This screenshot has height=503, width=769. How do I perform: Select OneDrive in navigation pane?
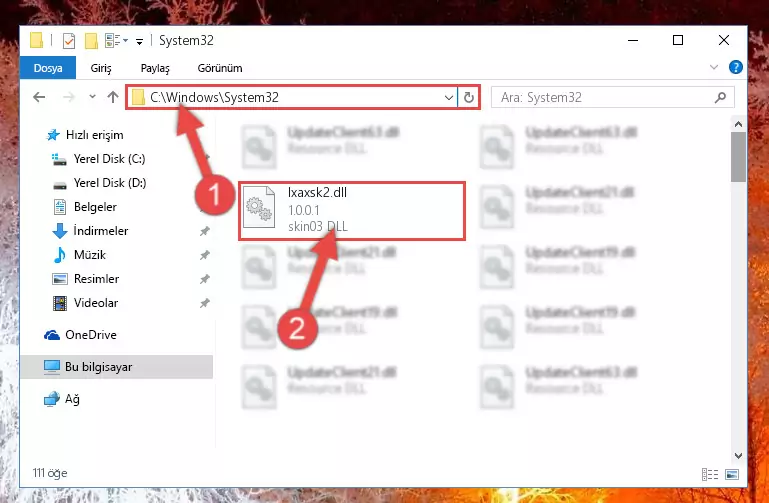(x=91, y=335)
